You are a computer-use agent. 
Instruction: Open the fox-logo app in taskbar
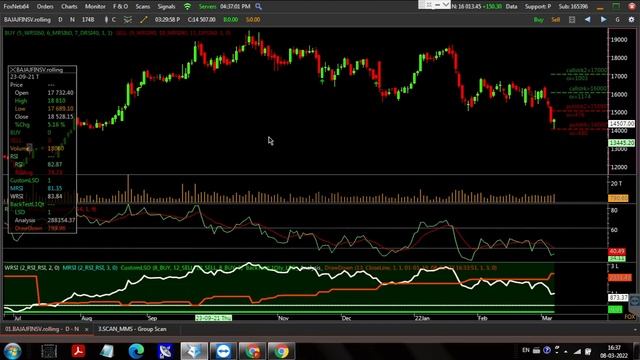194,351
